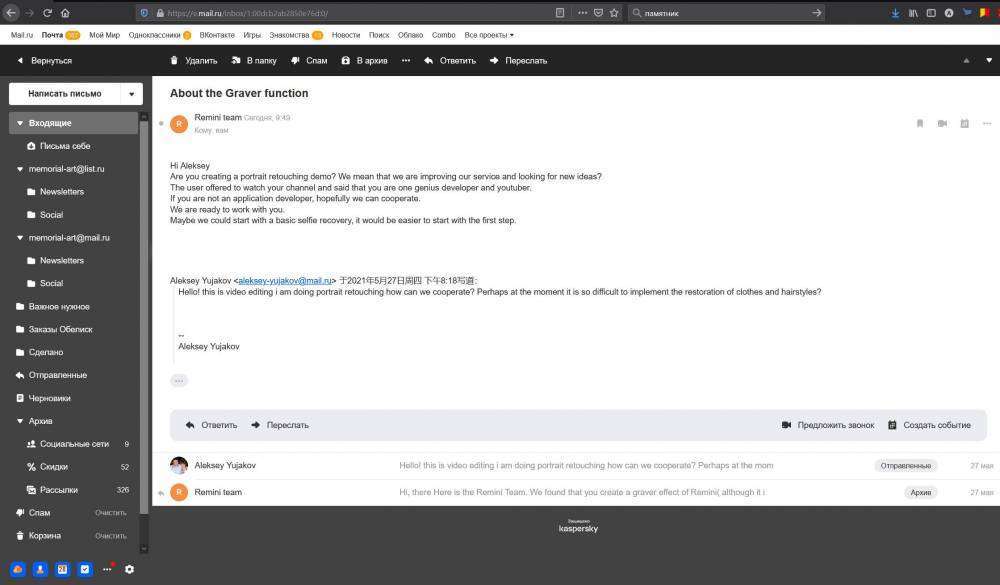The height and width of the screenshot is (585, 1000).
Task: Collapse the Архив folder tree
Action: pos(20,421)
